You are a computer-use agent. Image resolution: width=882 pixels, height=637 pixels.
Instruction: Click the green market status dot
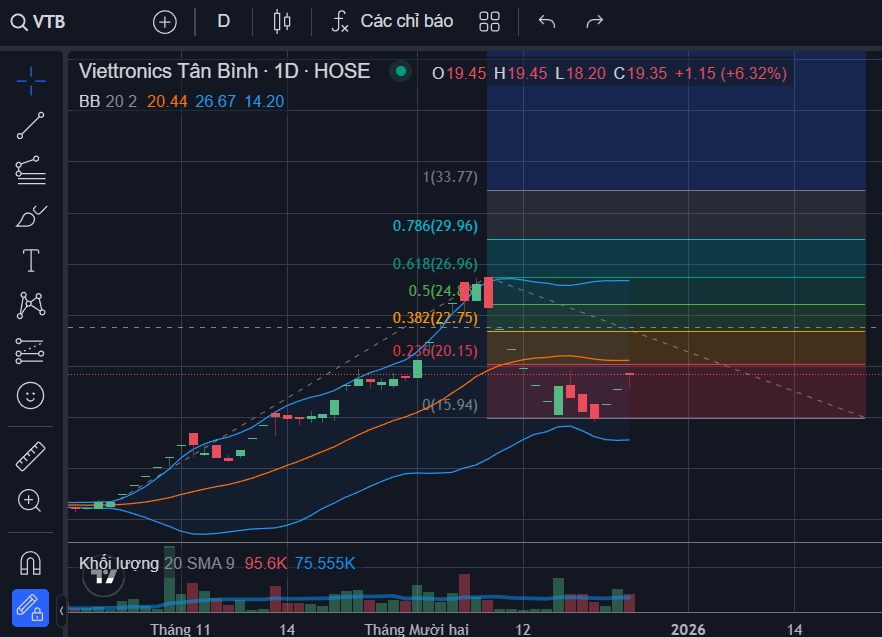tap(401, 71)
